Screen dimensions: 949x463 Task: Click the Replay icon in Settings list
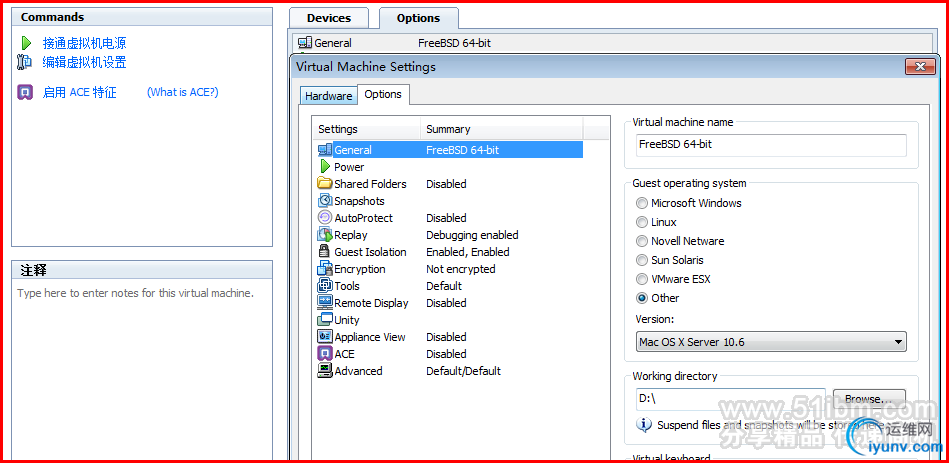tap(325, 235)
